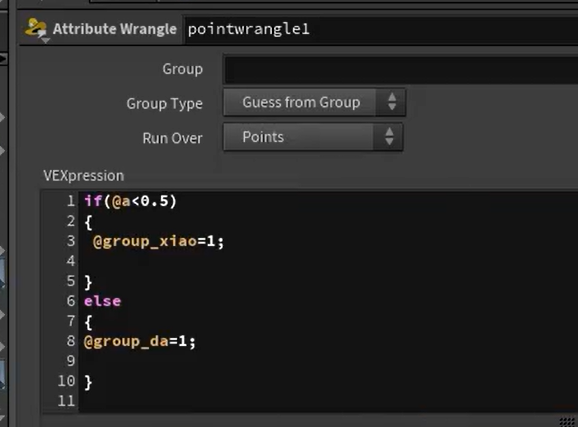The width and height of the screenshot is (578, 427).
Task: Click the closing brace on line 10
Action: 88,382
